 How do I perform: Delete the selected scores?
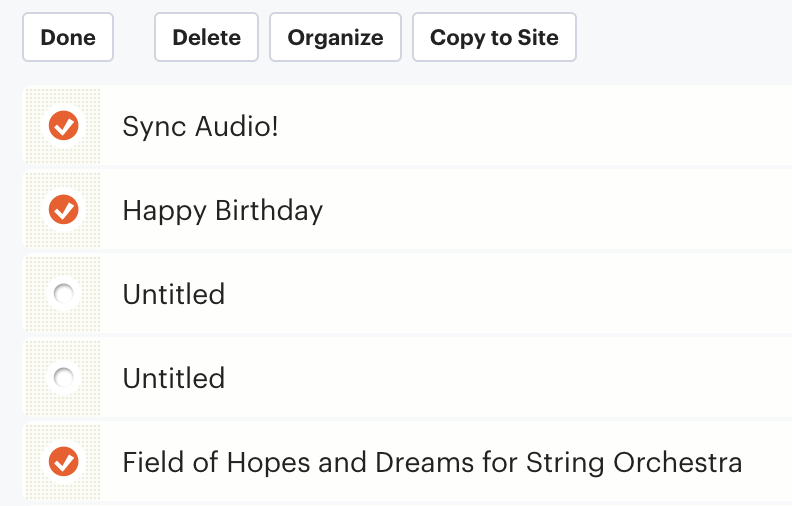[207, 37]
